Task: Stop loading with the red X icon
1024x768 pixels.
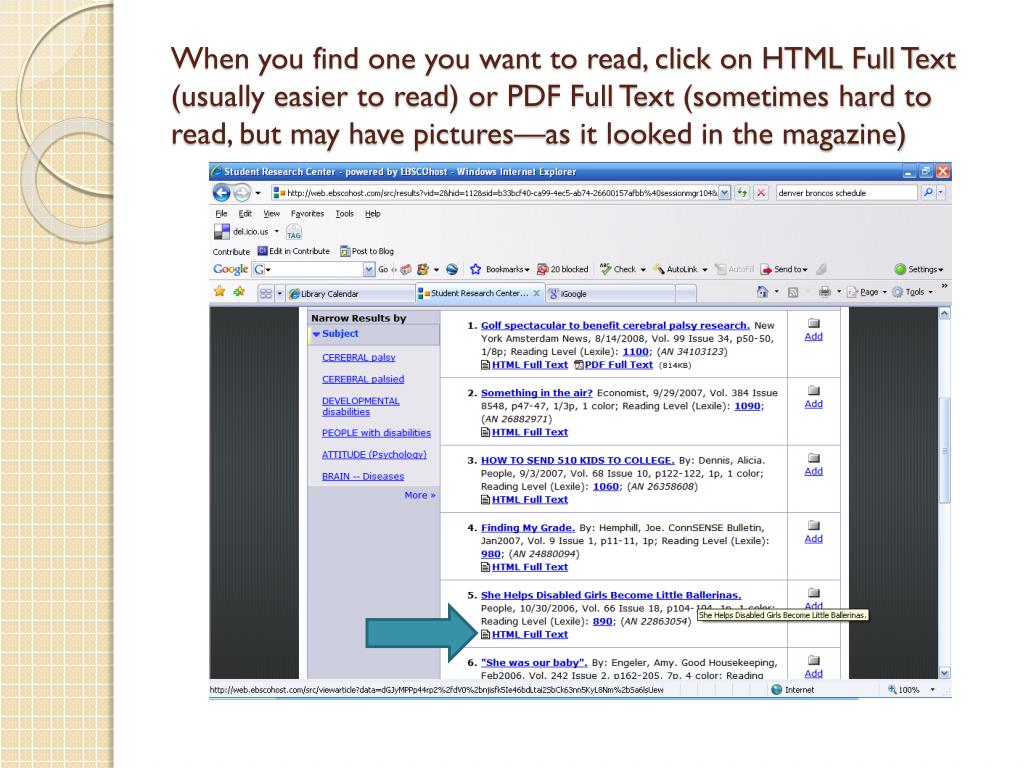Action: pos(761,193)
